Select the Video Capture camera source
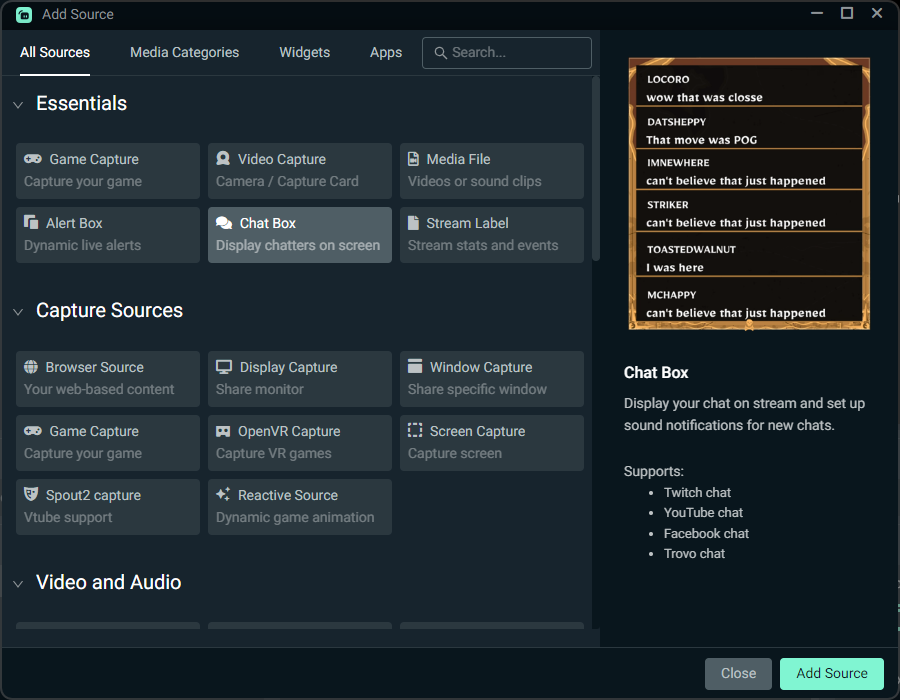Viewport: 900px width, 700px height. pyautogui.click(x=299, y=171)
